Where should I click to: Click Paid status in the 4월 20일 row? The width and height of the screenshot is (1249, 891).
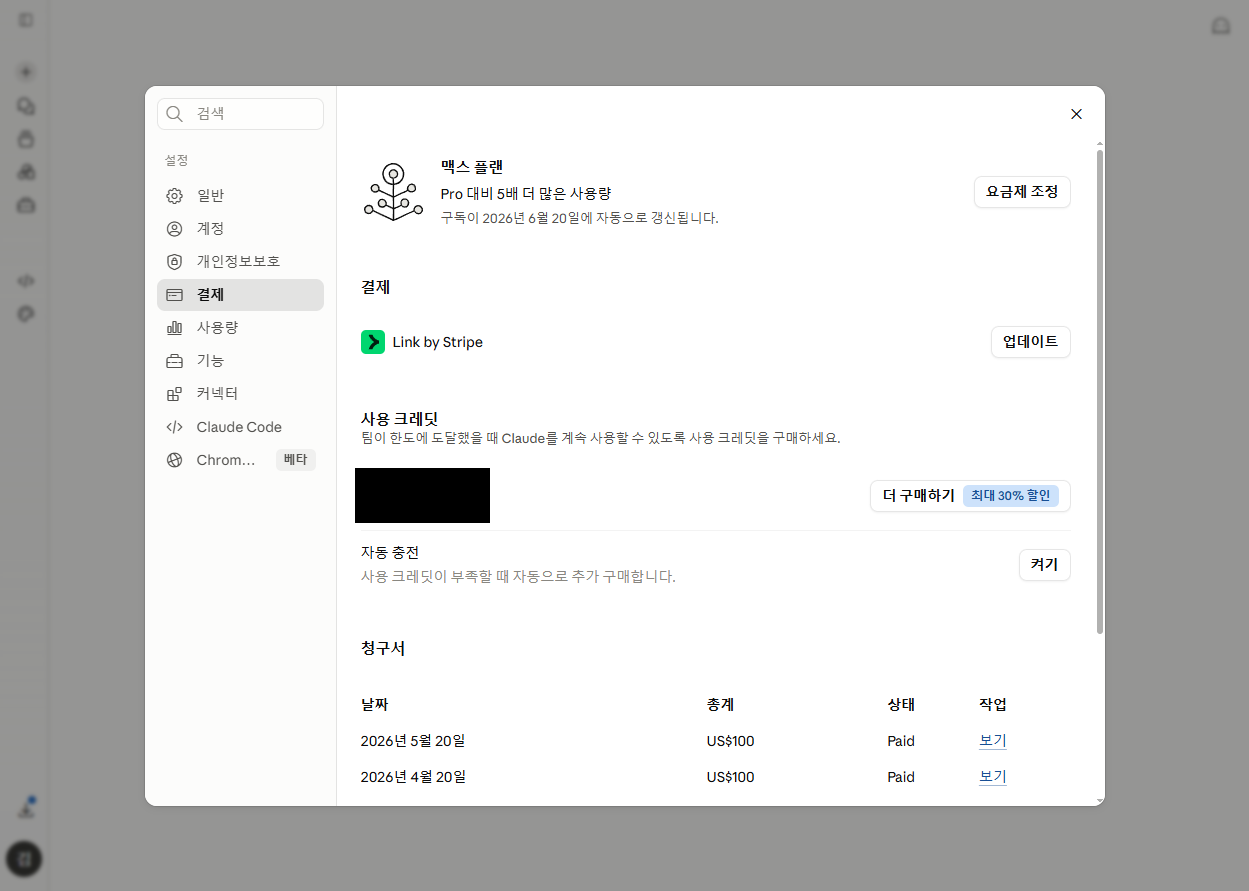pos(901,778)
